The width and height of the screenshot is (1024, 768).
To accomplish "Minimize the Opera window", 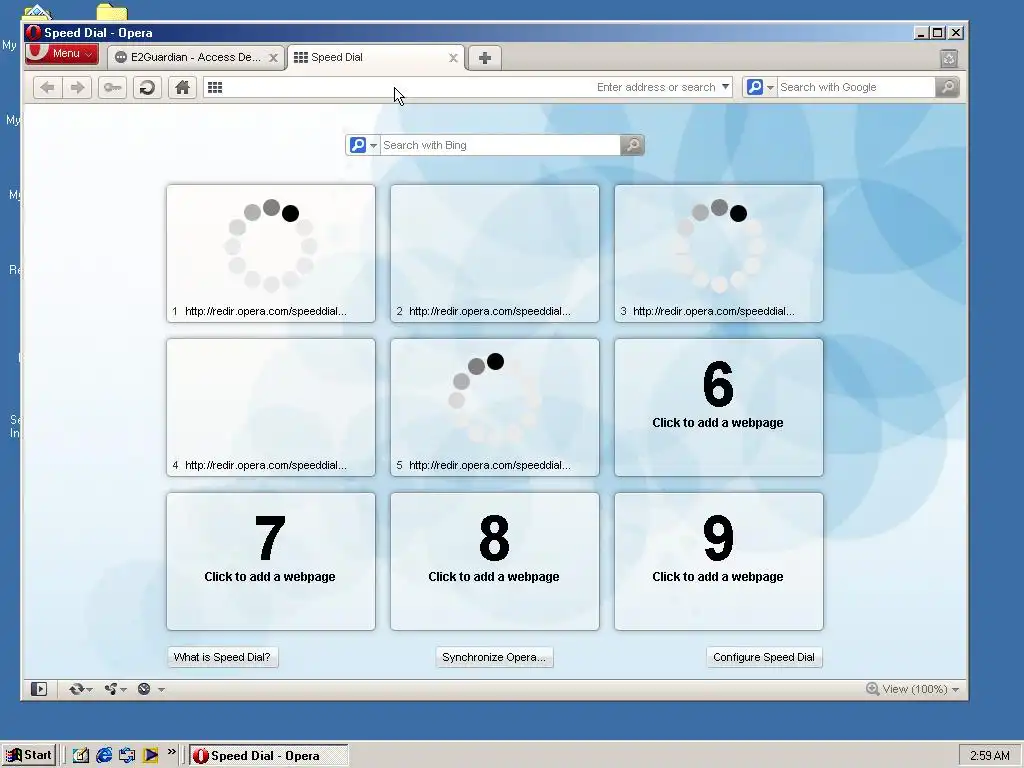I will pos(921,33).
